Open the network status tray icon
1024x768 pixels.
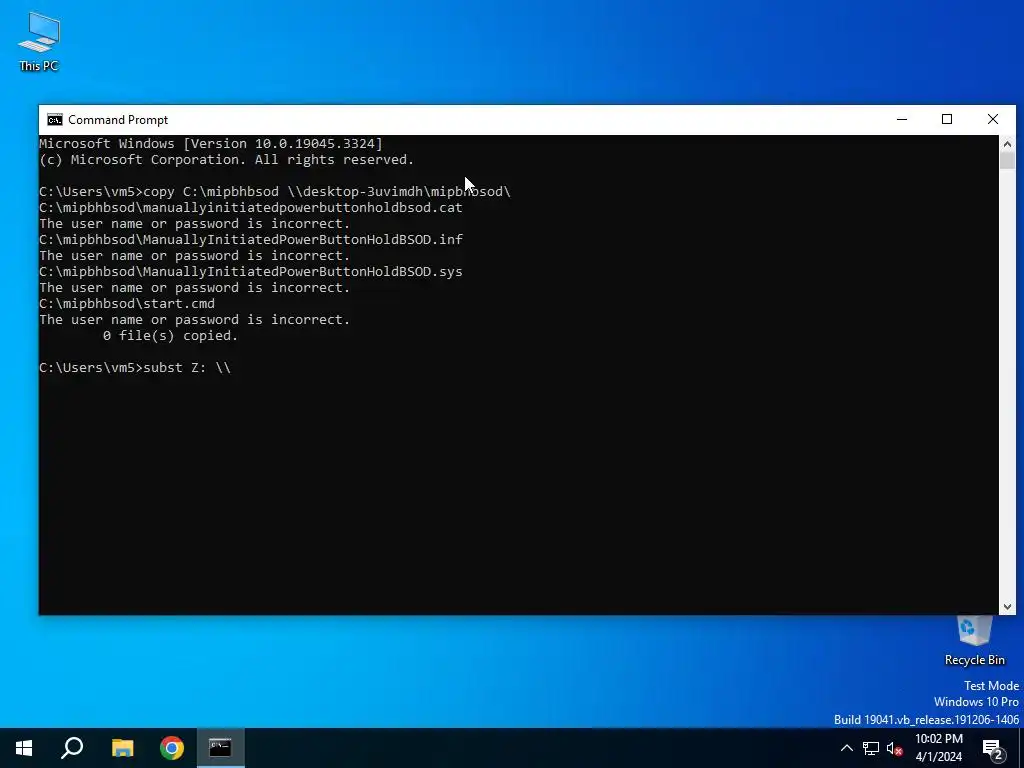click(871, 748)
